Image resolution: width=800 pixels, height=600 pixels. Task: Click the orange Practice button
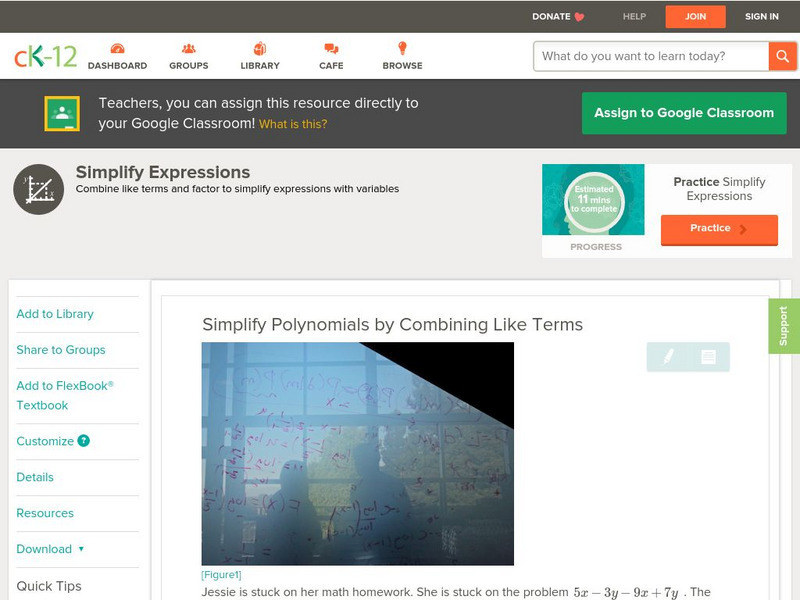pyautogui.click(x=719, y=230)
